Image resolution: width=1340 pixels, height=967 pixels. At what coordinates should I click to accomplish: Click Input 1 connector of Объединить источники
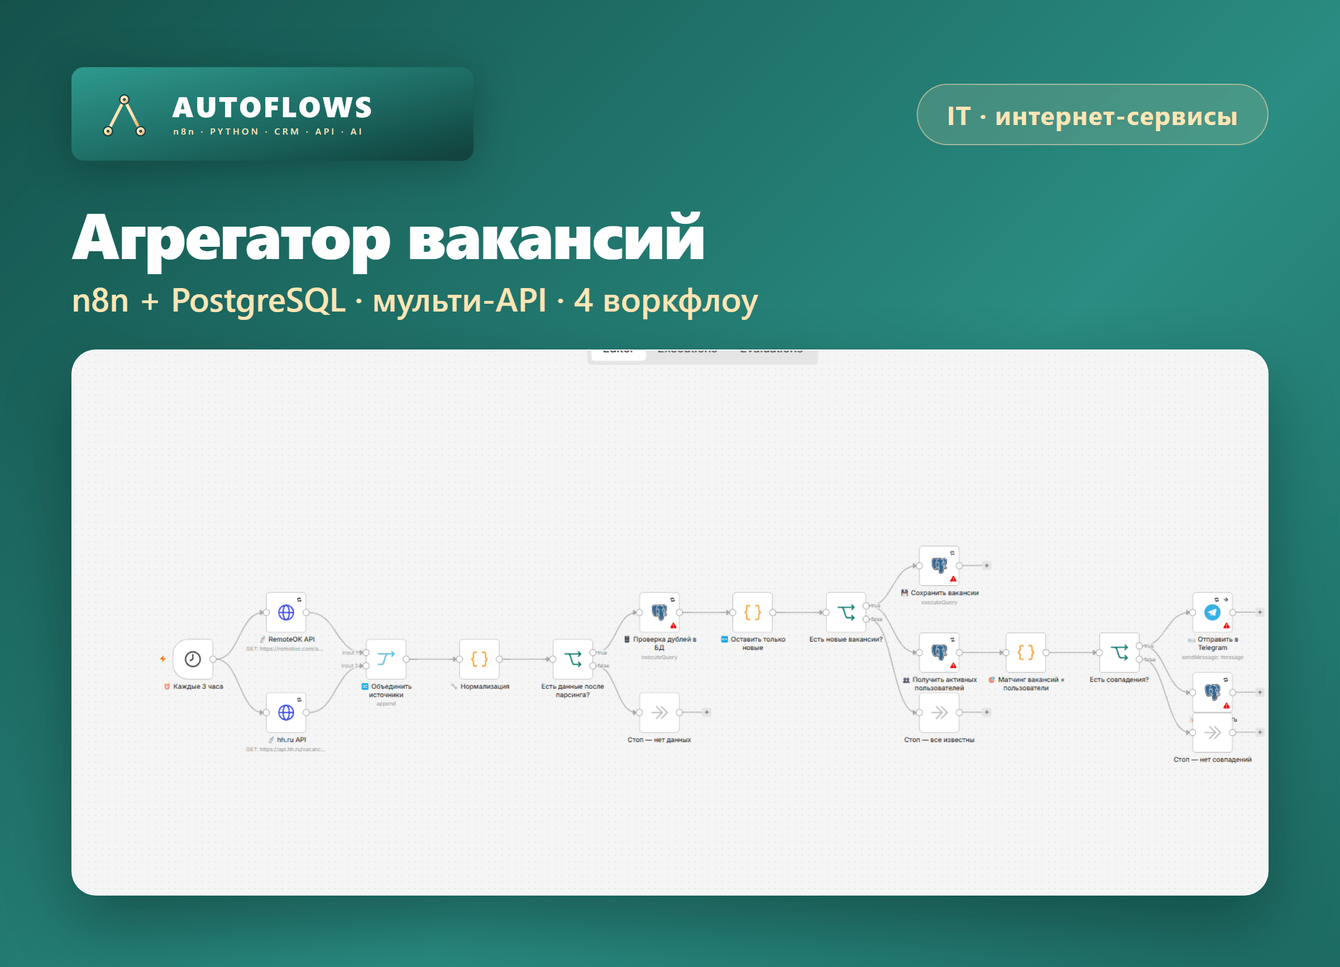pyautogui.click(x=366, y=653)
